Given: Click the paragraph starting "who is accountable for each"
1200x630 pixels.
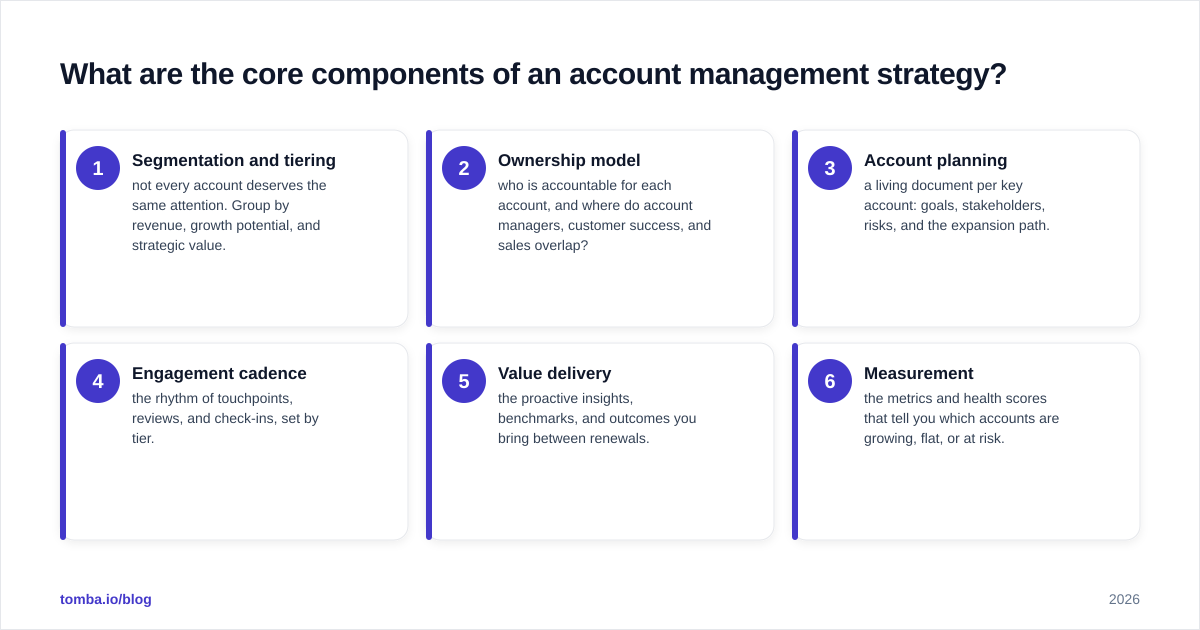Looking at the screenshot, I should 605,215.
